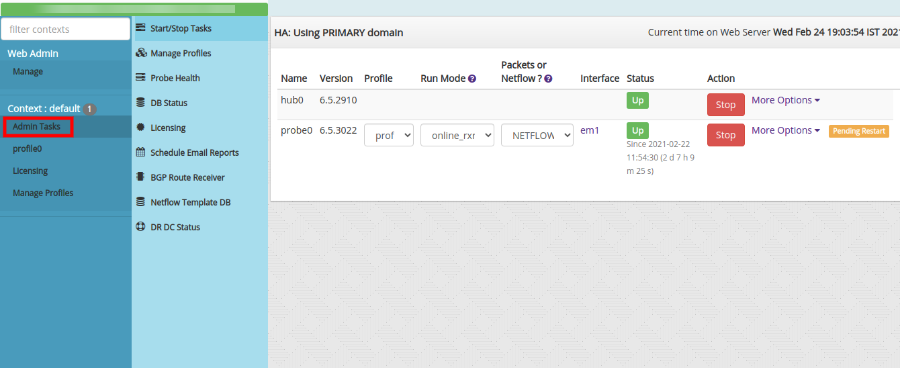Click the Start/Stop Tasks icon
Screen dimensions: 900x368
(140, 28)
